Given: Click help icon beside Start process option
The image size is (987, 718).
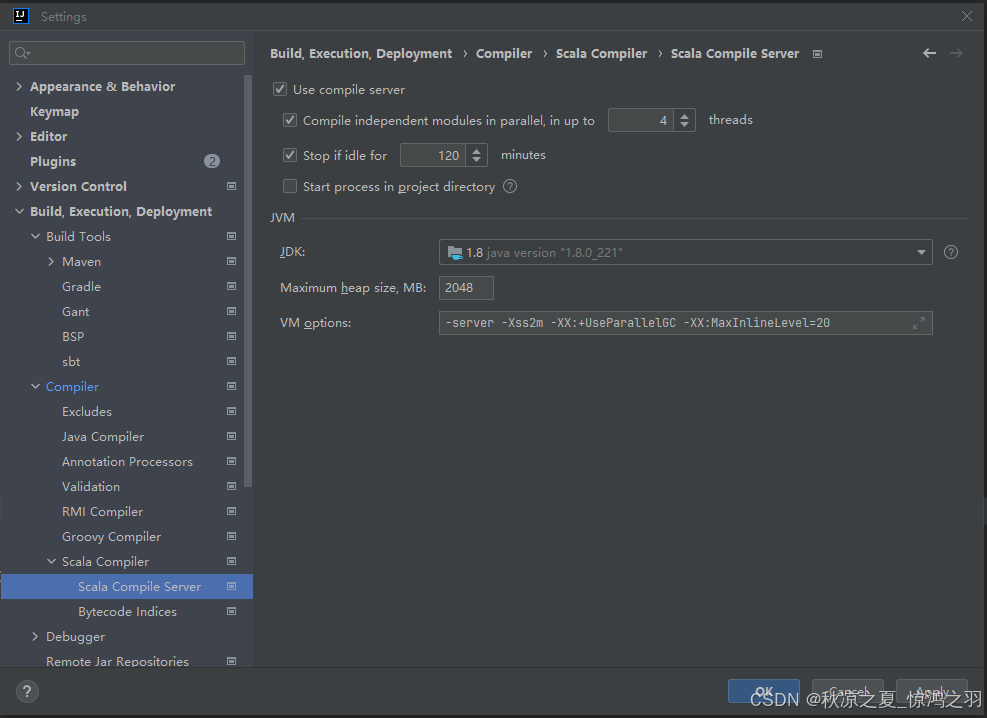Looking at the screenshot, I should pyautogui.click(x=510, y=186).
